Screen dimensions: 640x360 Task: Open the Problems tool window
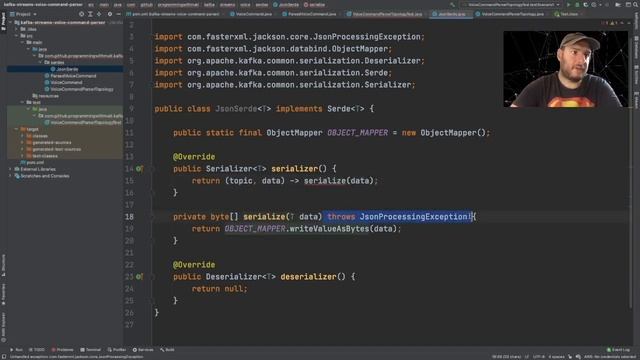tap(62, 350)
